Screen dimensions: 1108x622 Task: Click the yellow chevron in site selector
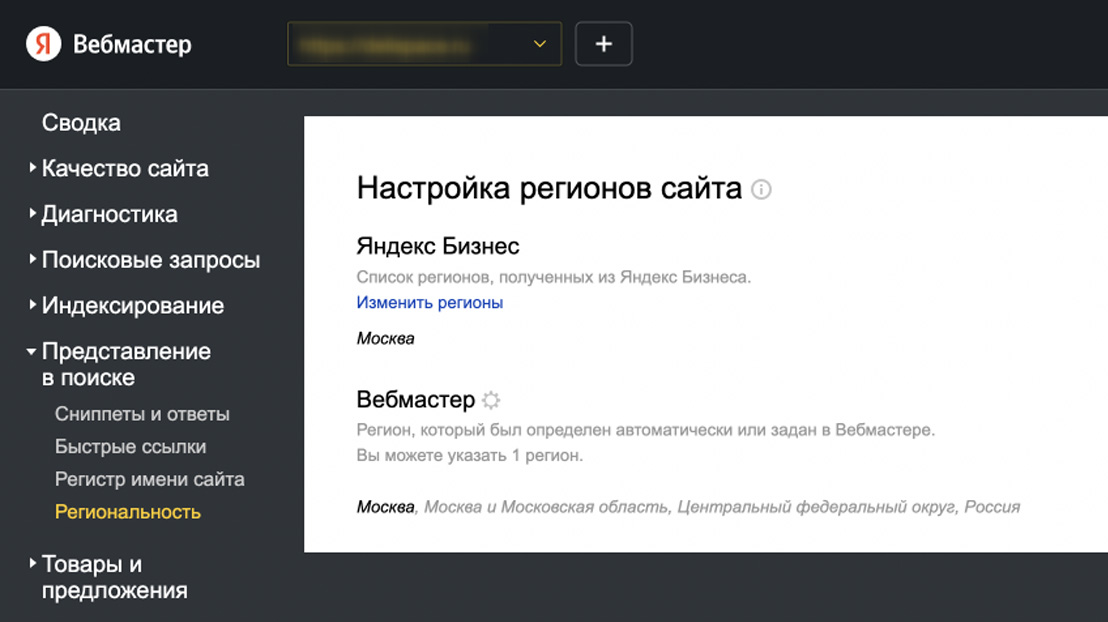(x=540, y=44)
